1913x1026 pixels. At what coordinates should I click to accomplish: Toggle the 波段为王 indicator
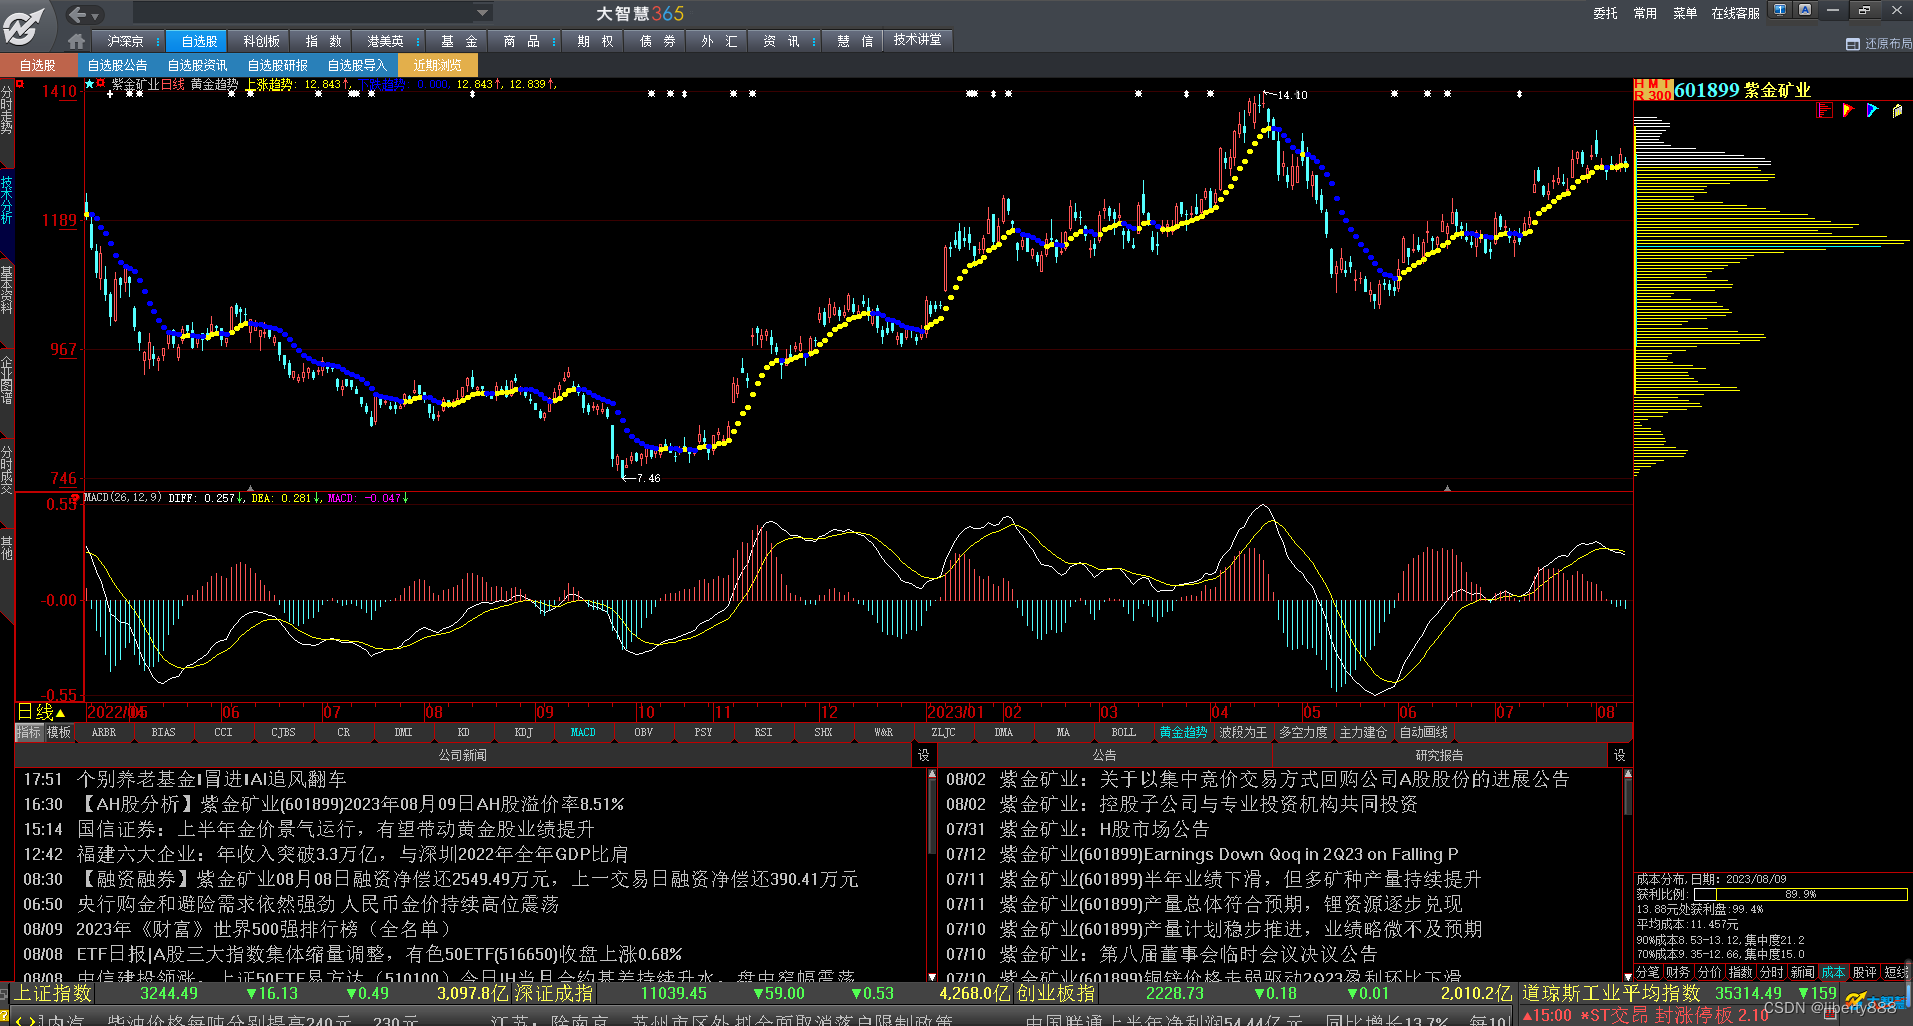1243,733
